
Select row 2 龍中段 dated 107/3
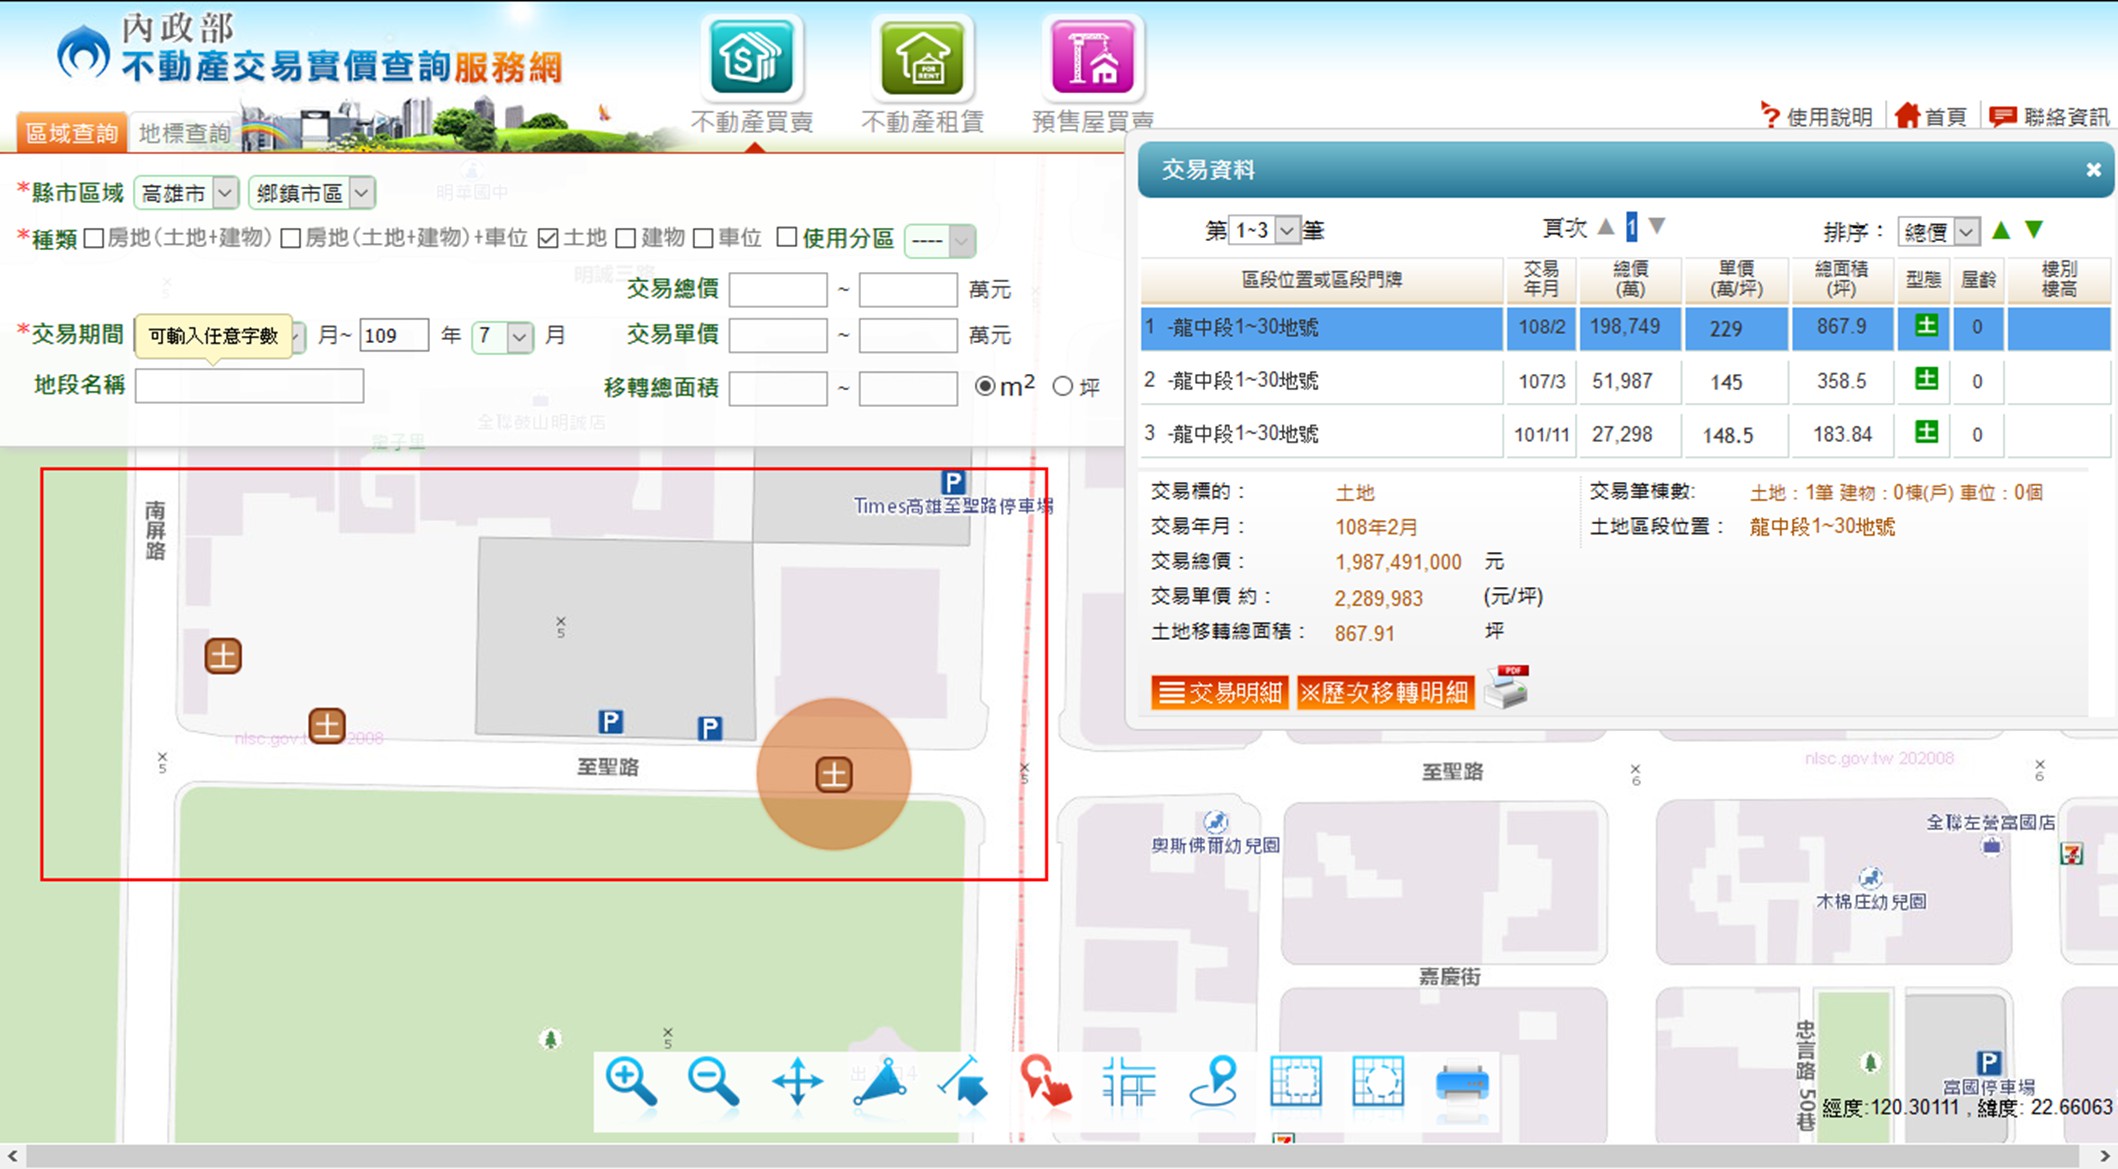(1625, 381)
